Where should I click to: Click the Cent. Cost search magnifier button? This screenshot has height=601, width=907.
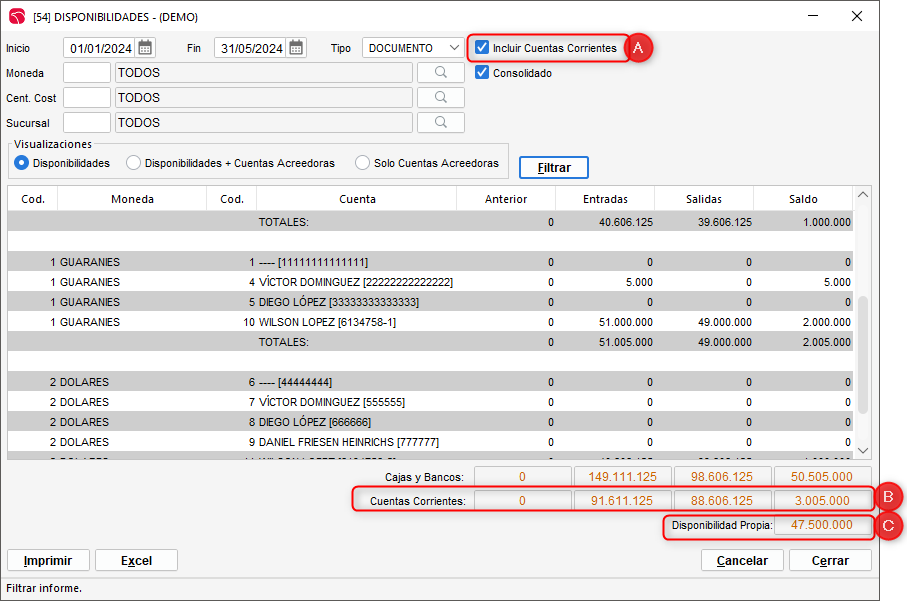(440, 98)
